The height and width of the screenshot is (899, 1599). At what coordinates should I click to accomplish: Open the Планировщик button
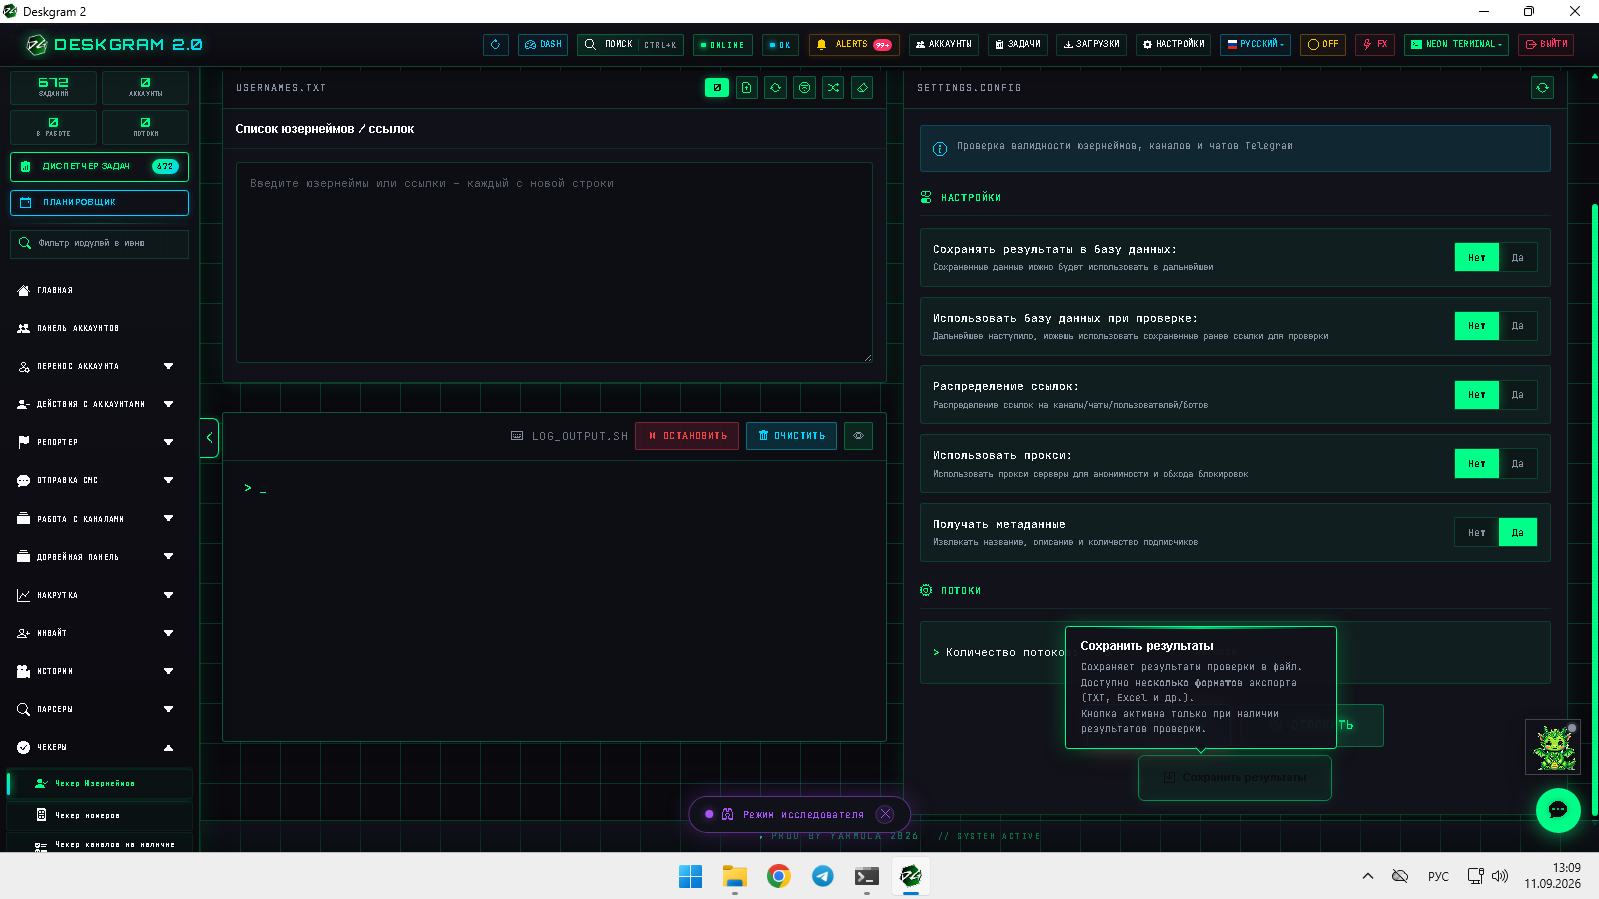click(99, 202)
